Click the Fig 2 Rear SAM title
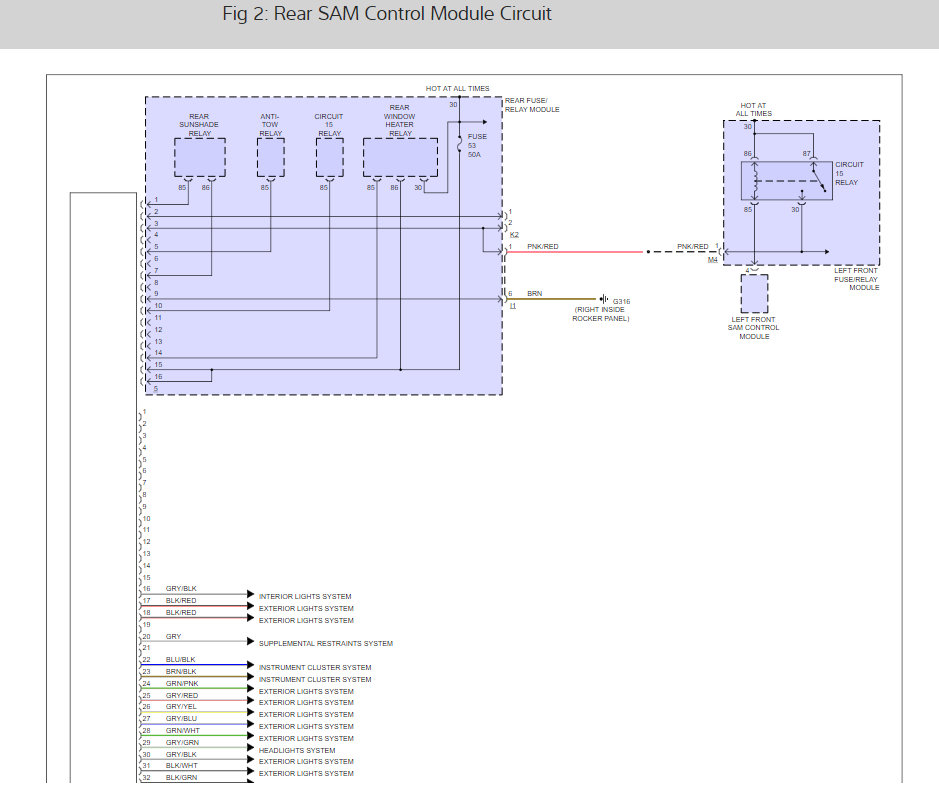This screenshot has height=802, width=939. point(387,14)
